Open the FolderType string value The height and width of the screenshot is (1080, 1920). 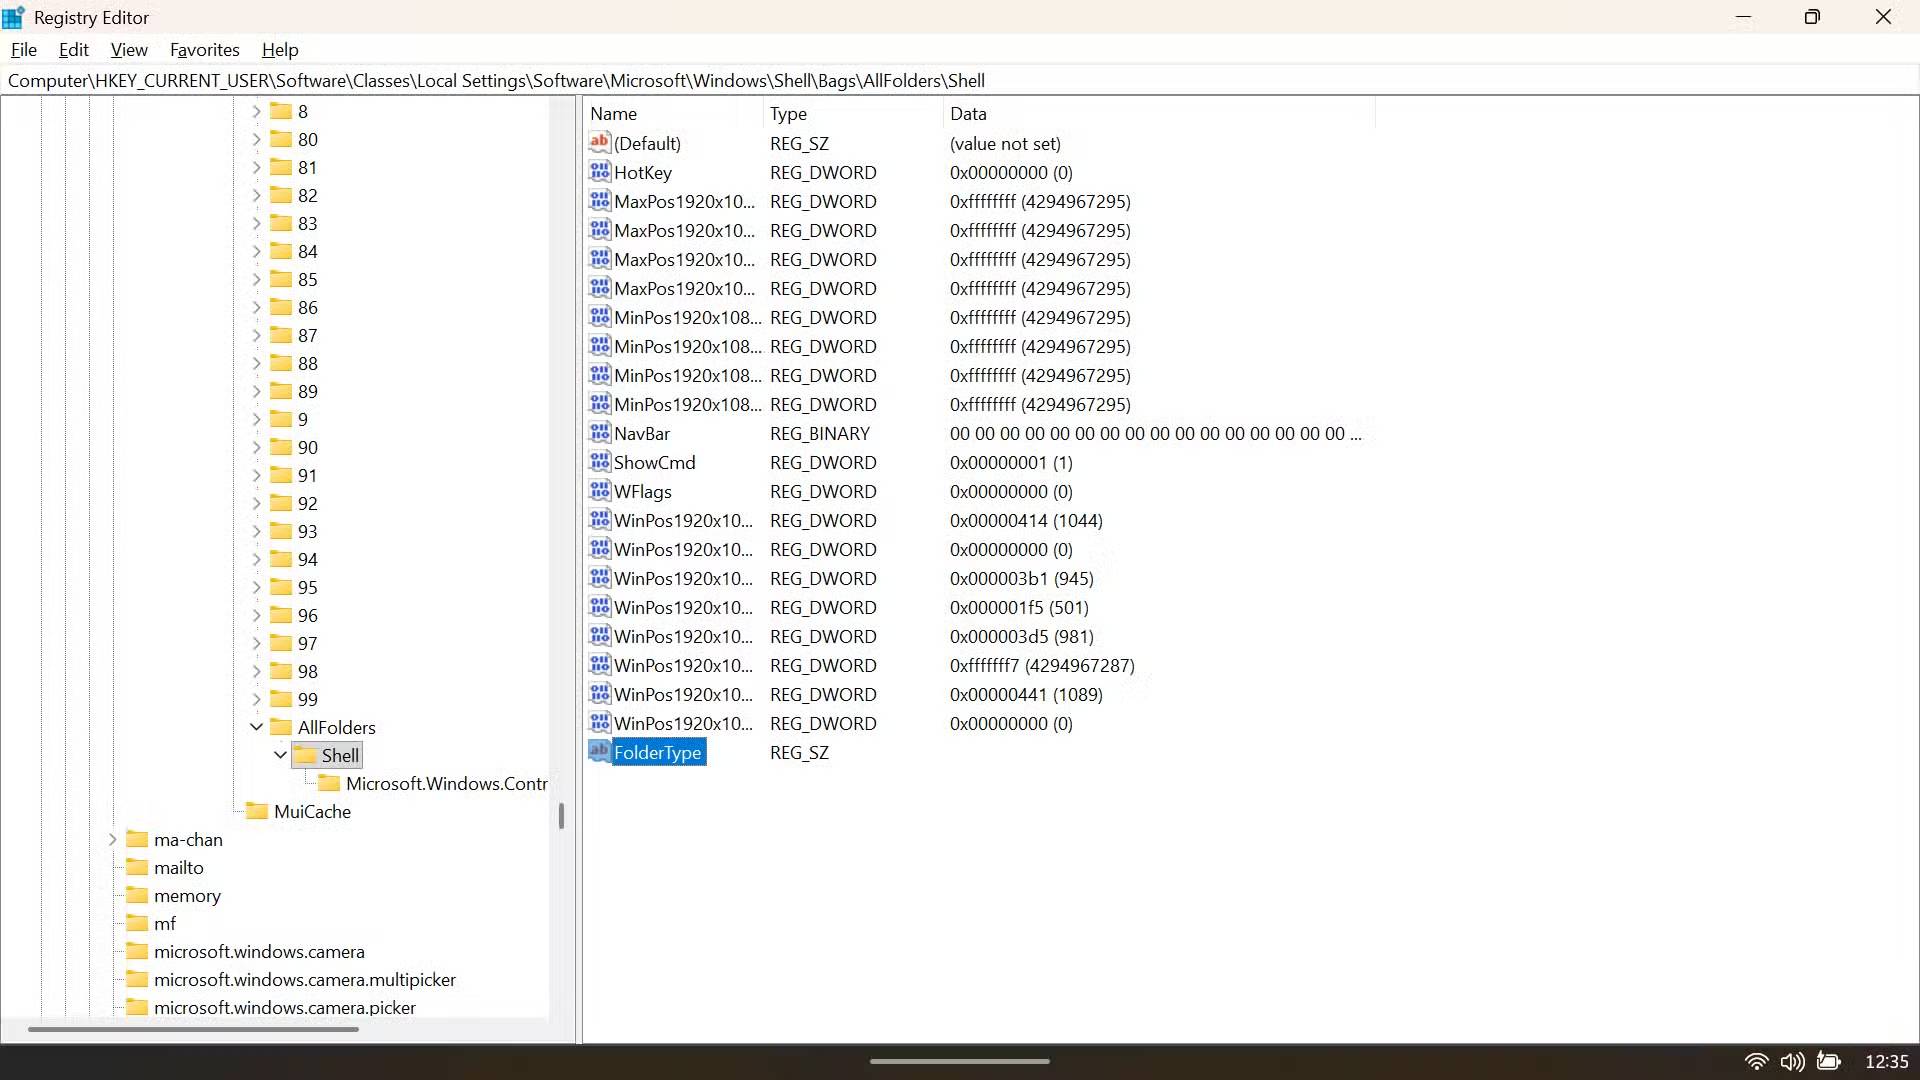click(656, 752)
